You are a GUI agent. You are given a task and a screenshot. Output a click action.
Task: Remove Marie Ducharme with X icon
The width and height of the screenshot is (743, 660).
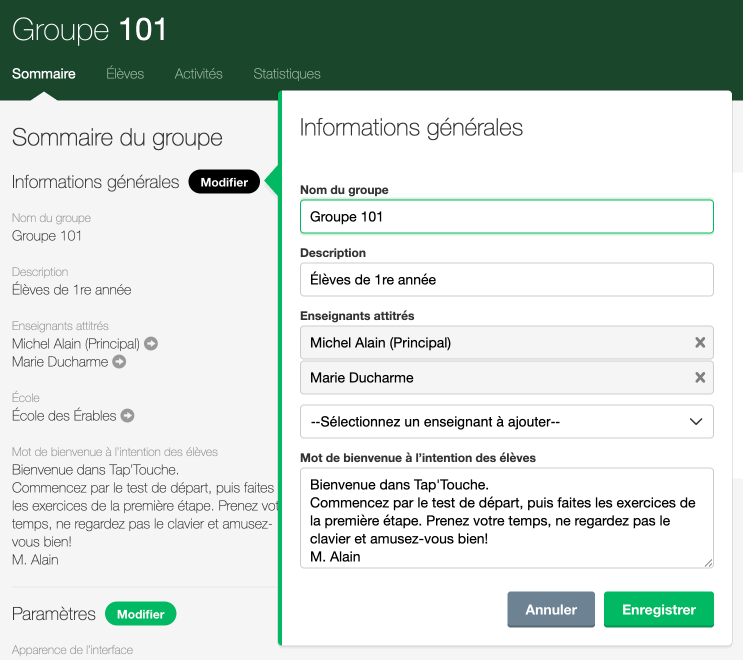click(700, 378)
